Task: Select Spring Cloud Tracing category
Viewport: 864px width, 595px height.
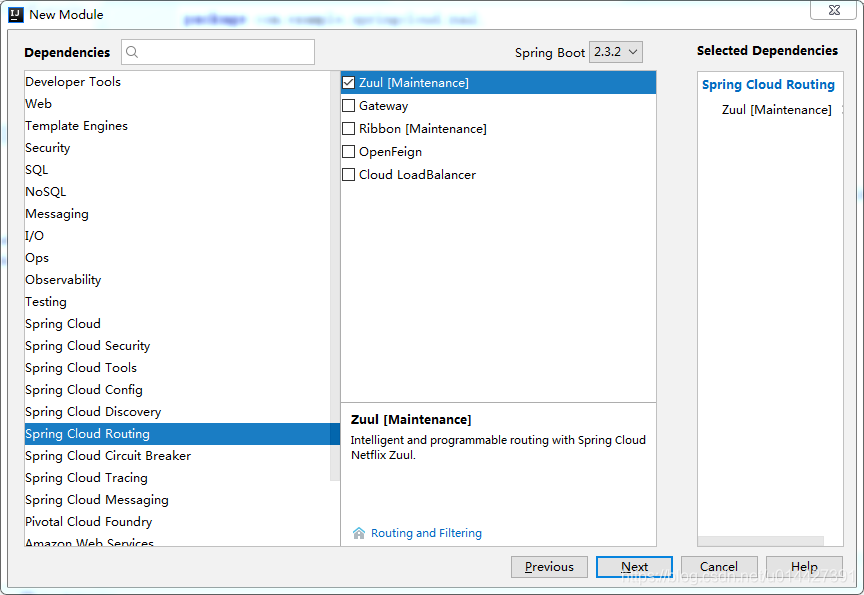Action: [x=177, y=478]
